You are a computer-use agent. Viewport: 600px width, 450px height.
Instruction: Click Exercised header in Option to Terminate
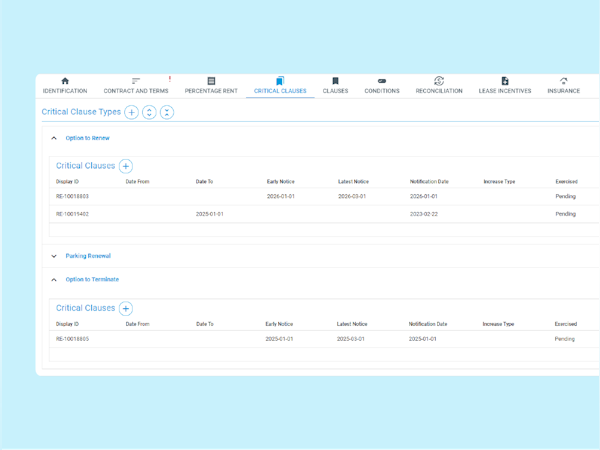point(566,324)
